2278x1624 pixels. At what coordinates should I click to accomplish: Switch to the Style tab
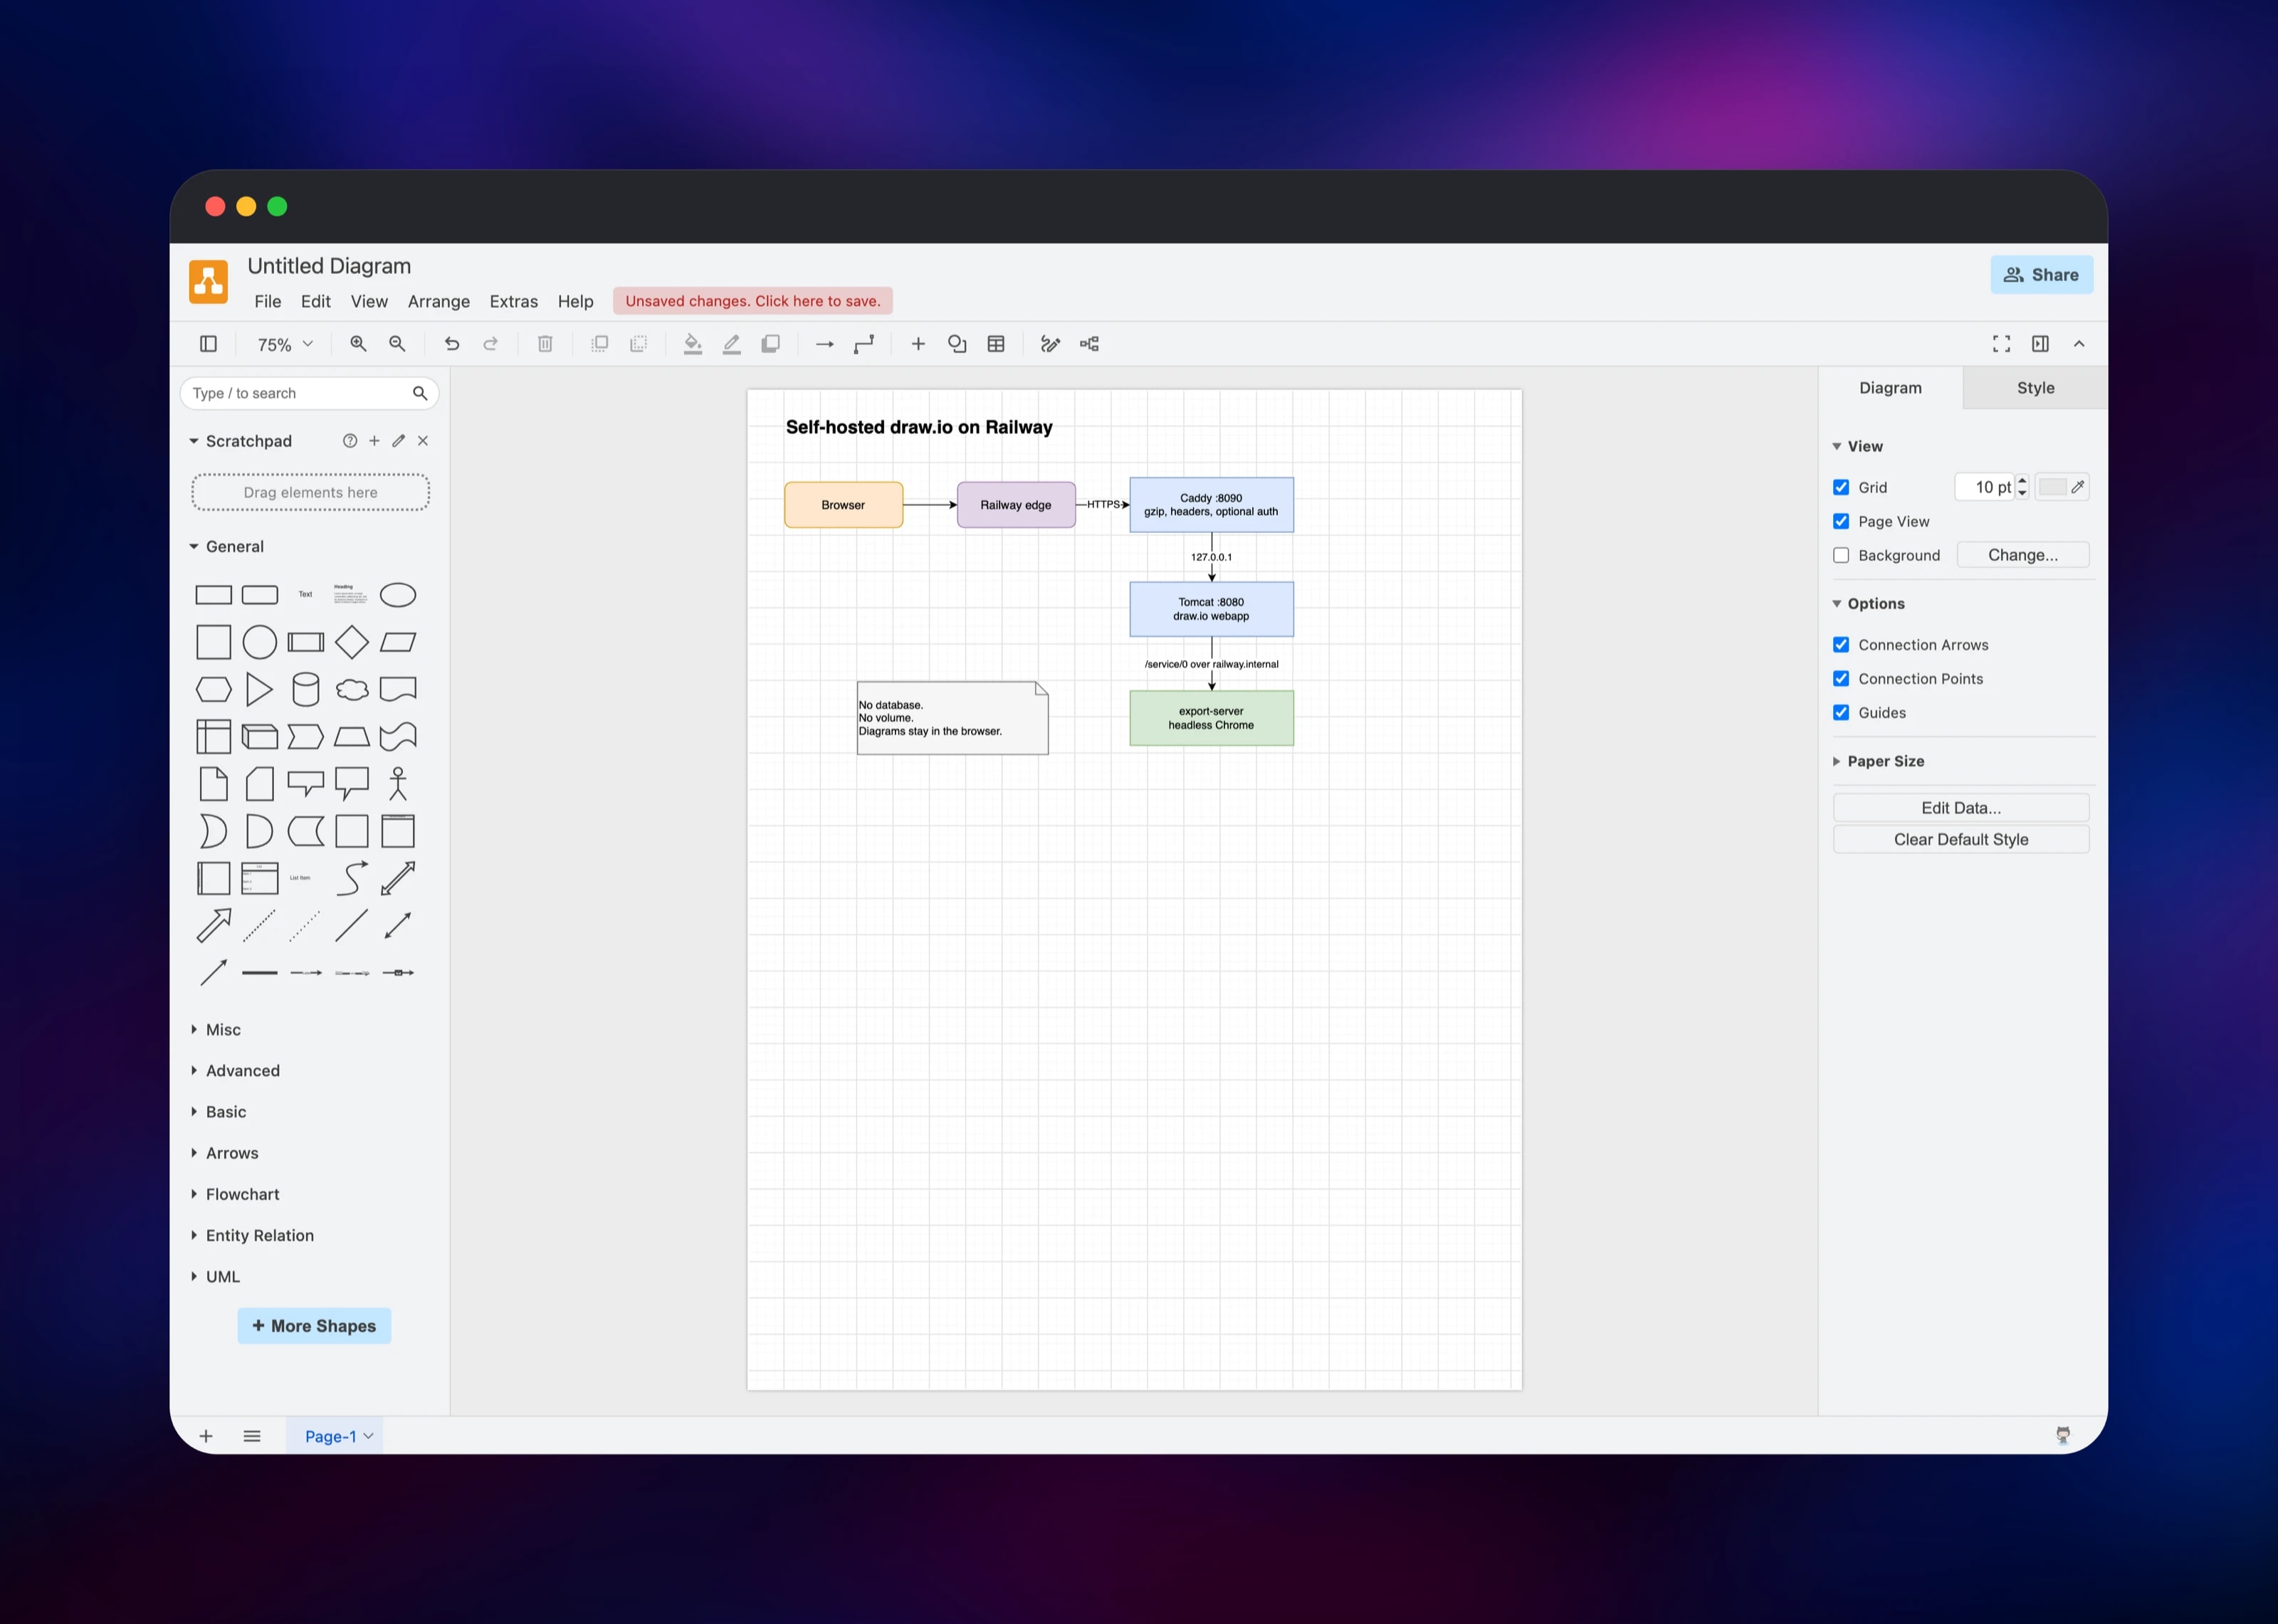click(x=2035, y=388)
